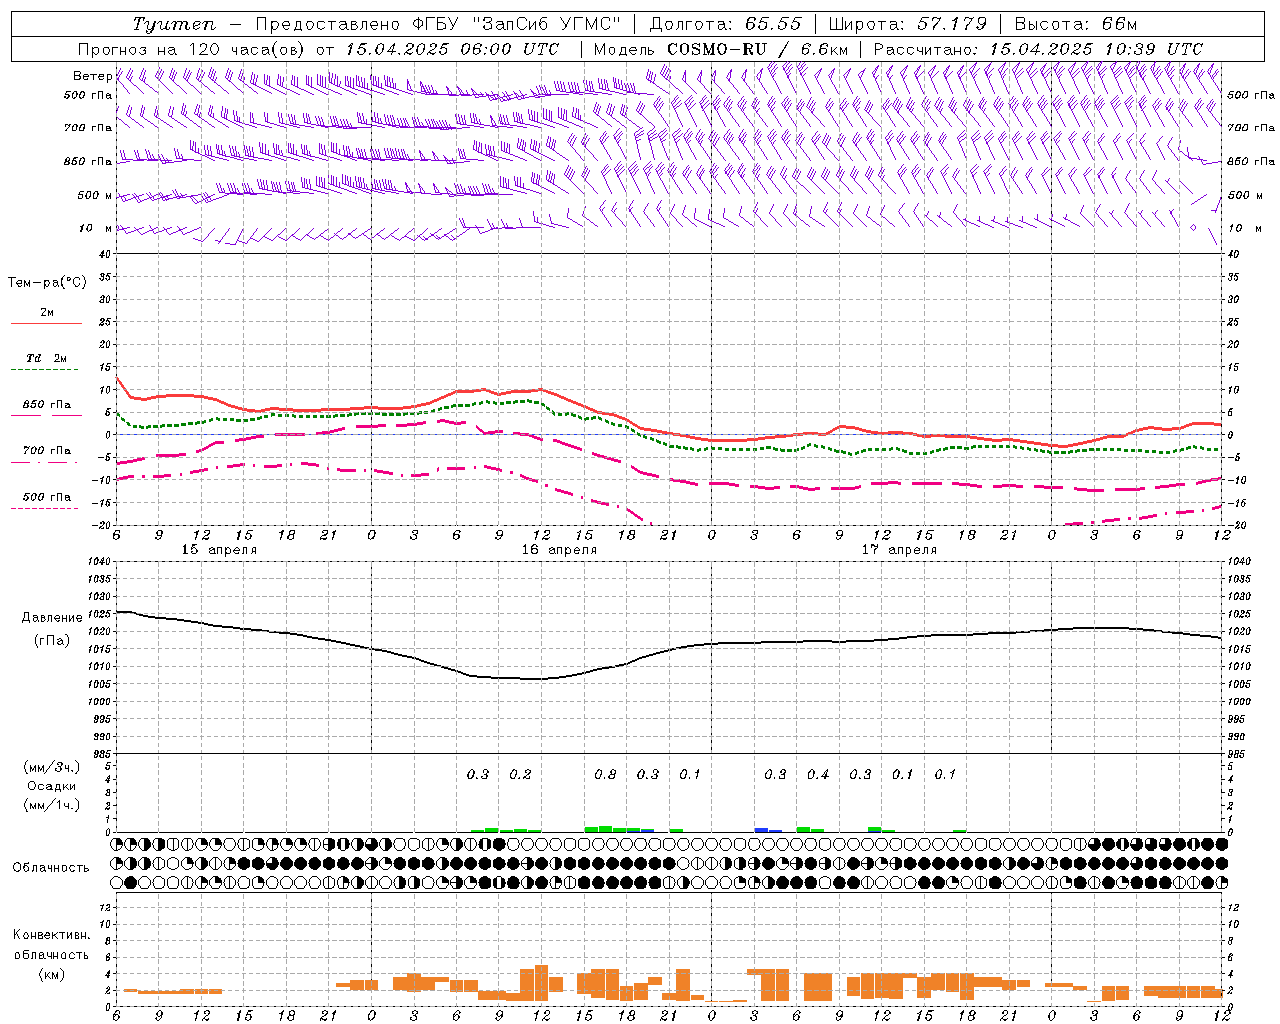Click the "Ветер" wind panel label
Image resolution: width=1280 pixels, height=1024 pixels.
point(92,76)
